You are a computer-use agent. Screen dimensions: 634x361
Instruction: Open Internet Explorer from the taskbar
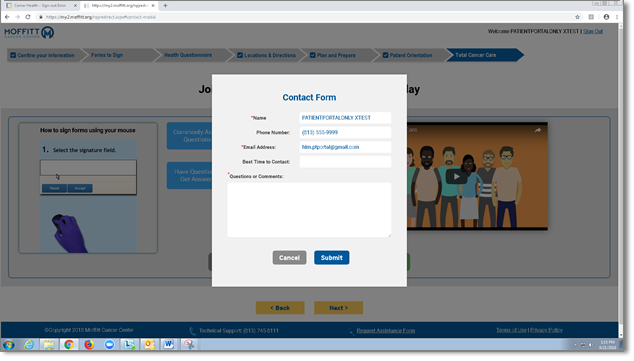click(29, 344)
